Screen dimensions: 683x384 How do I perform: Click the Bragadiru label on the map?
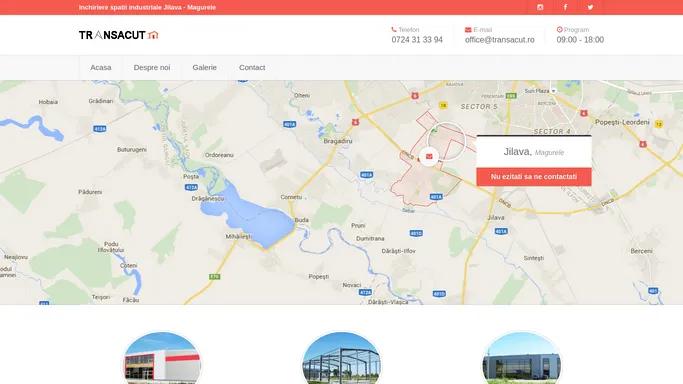point(338,141)
